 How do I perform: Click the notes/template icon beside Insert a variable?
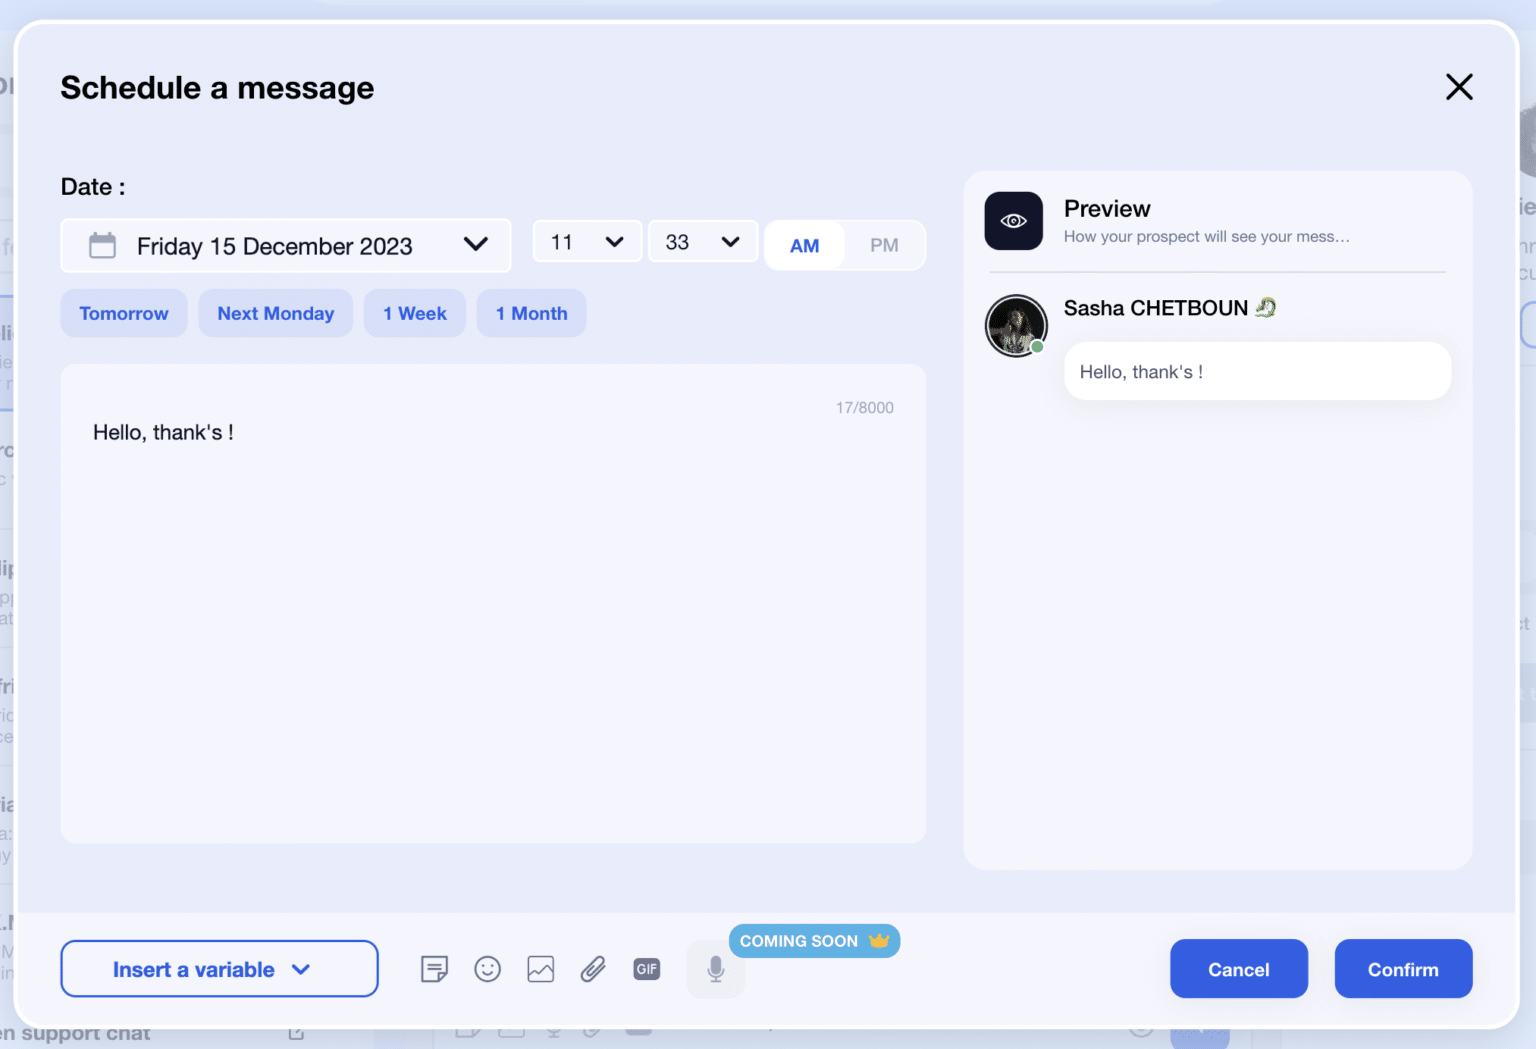coord(434,969)
